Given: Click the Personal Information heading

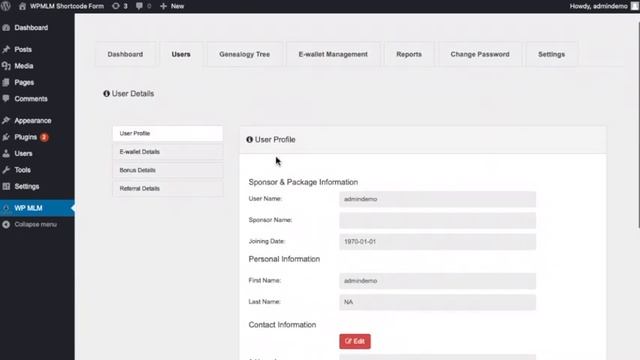Looking at the screenshot, I should pos(284,259).
